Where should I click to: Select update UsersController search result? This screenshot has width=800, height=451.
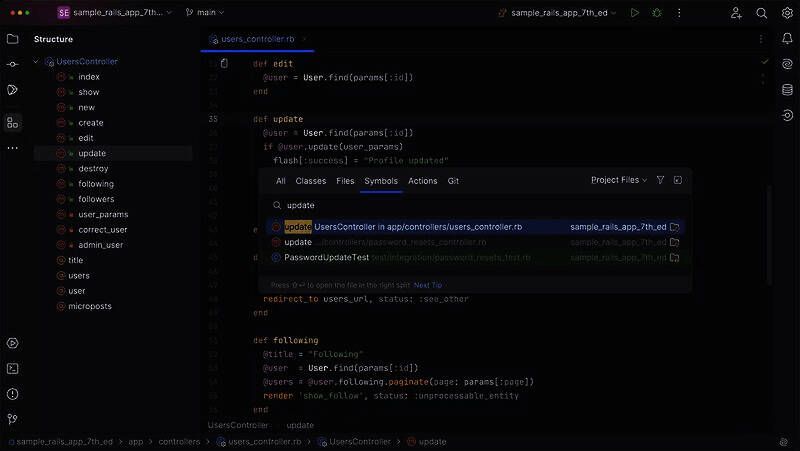[x=474, y=227]
